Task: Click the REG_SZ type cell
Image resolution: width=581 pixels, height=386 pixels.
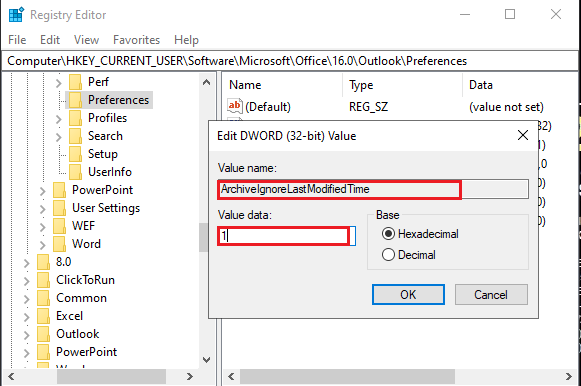Action: click(x=368, y=107)
